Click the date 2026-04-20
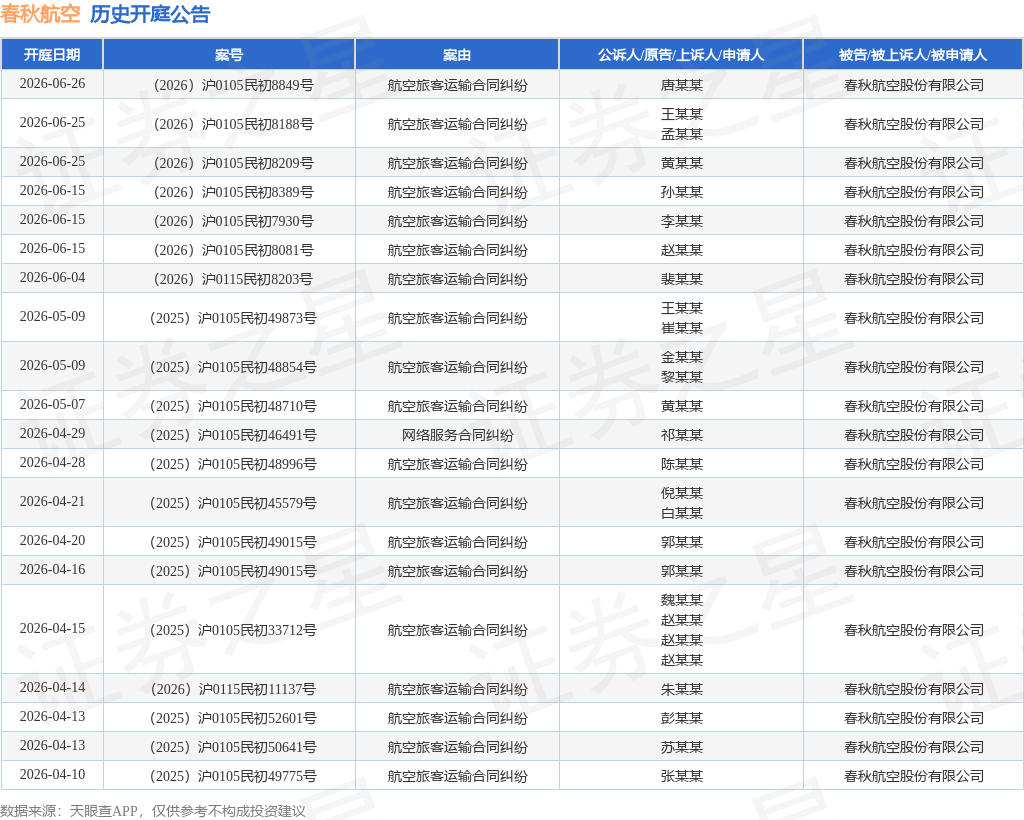 [52, 541]
